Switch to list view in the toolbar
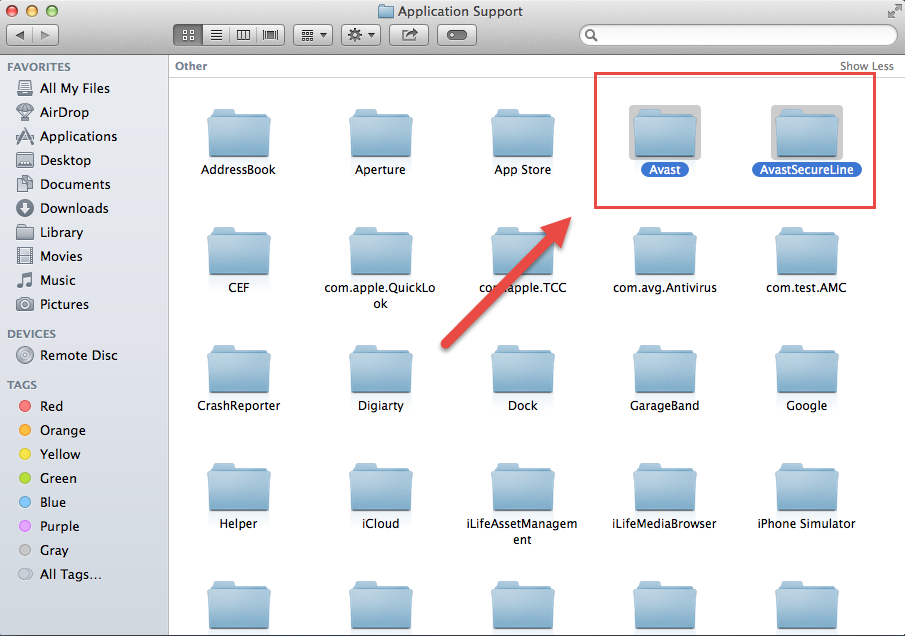The image size is (905, 636). coord(216,34)
